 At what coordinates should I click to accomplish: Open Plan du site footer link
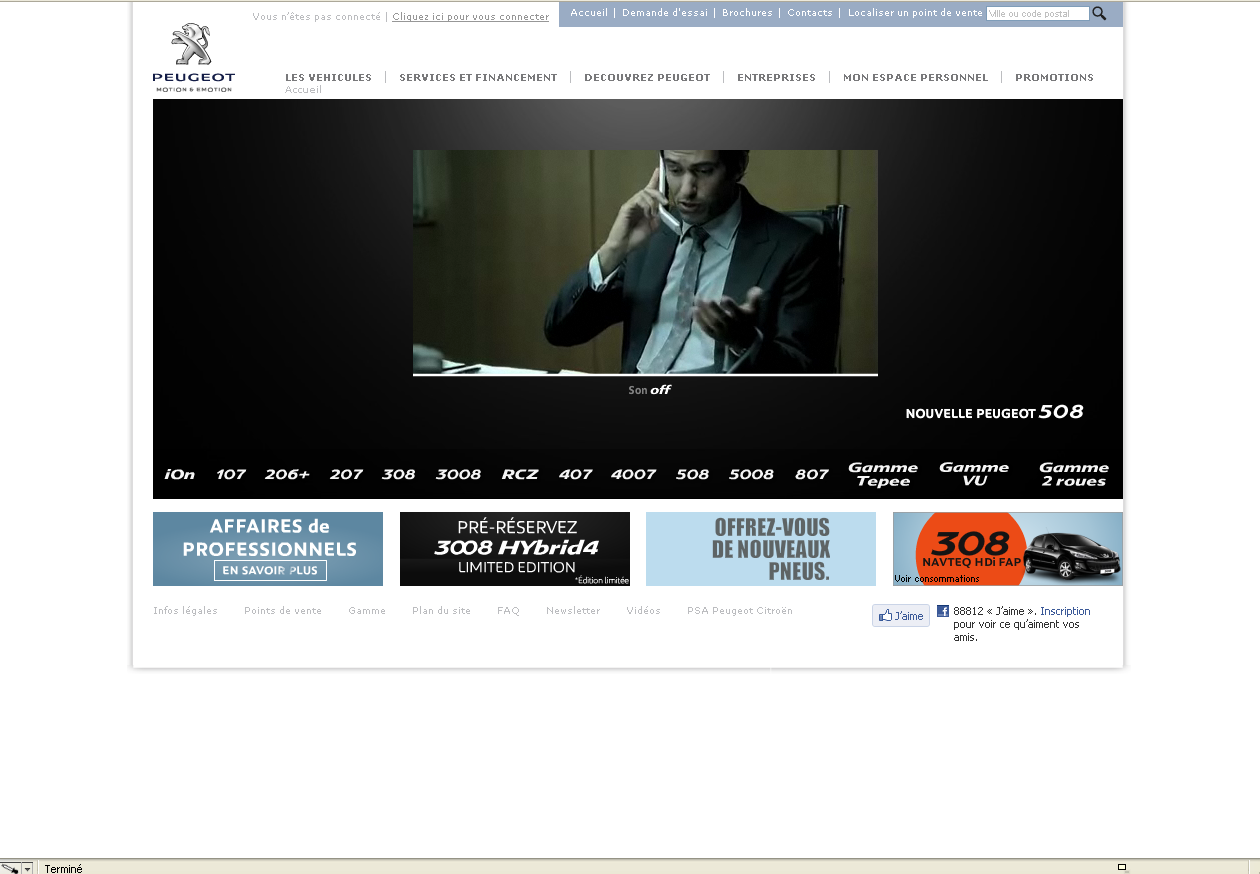pos(441,611)
